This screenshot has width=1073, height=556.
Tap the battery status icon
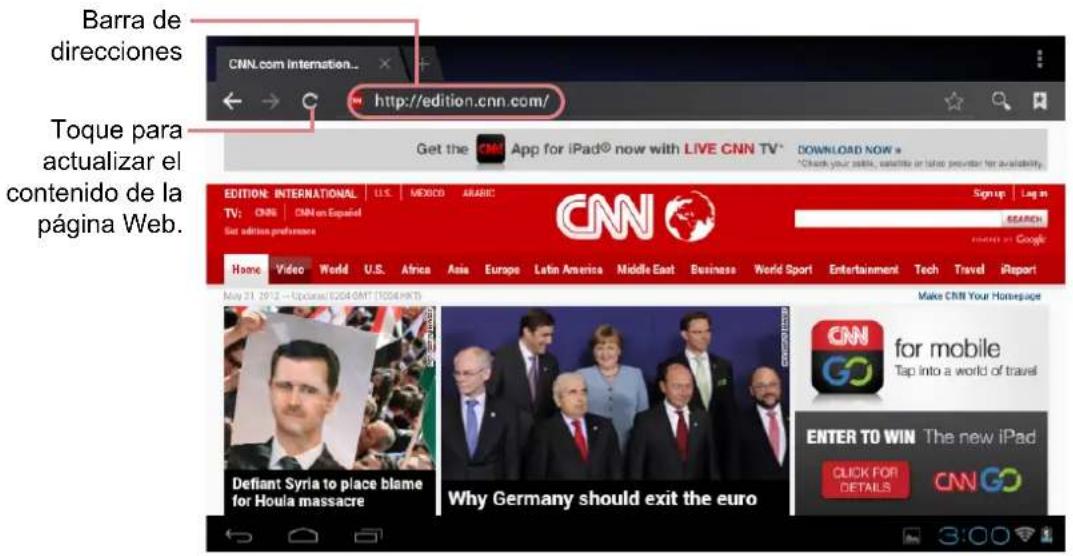pyautogui.click(x=1044, y=534)
